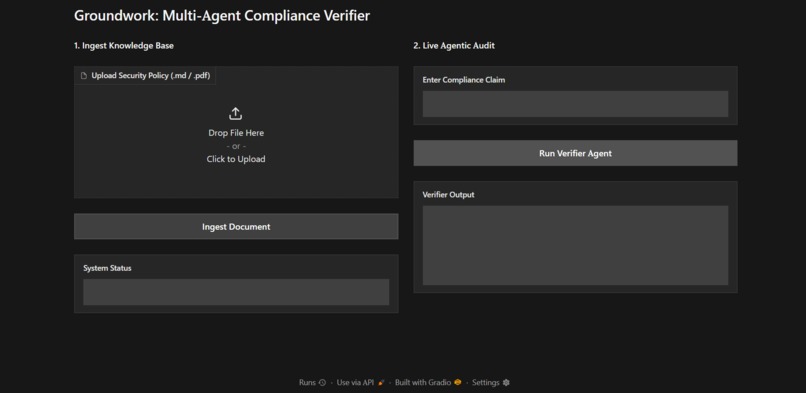Click the history icon next to Runs

tap(322, 383)
